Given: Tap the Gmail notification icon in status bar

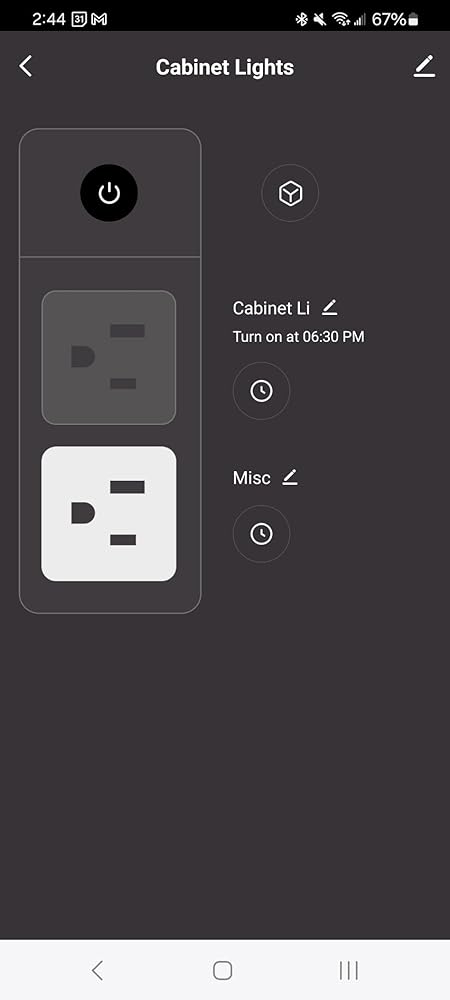Looking at the screenshot, I should click(99, 19).
